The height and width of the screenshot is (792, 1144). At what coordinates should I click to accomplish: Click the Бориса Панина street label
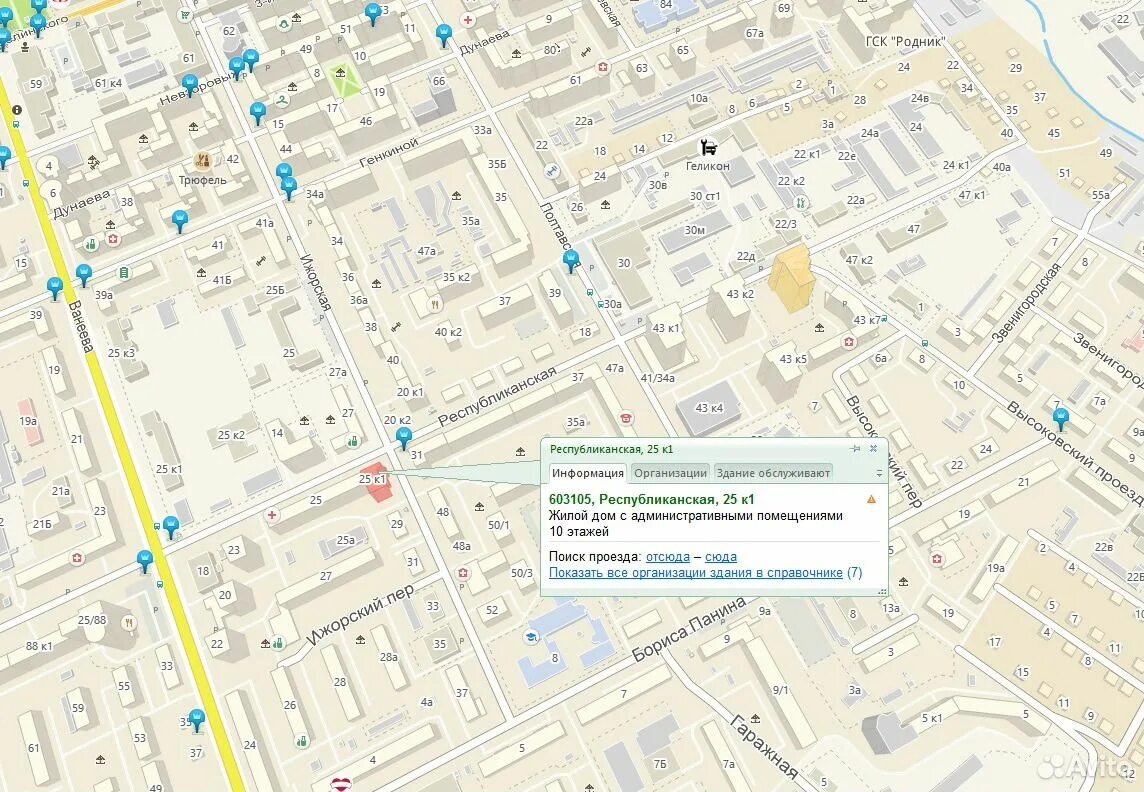(689, 629)
